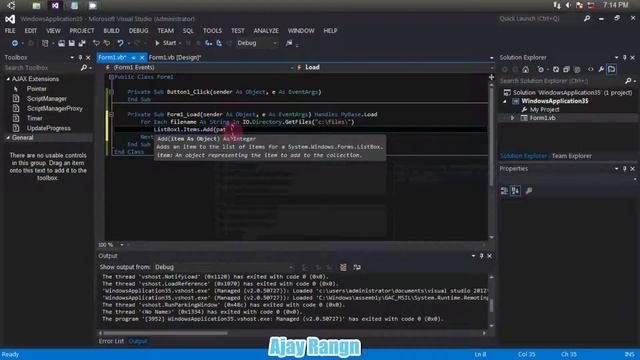The image size is (640, 360).
Task: Click the Save All toolbar icon
Action: coord(82,43)
